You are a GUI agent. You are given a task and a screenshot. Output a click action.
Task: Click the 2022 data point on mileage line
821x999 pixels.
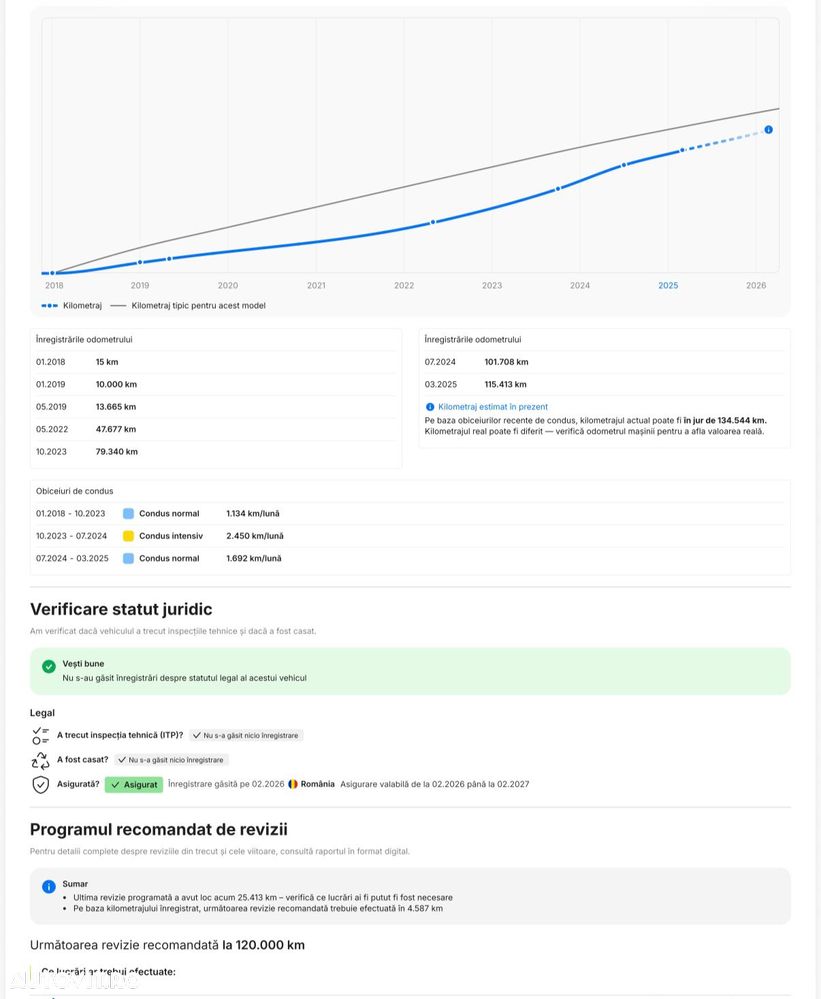click(433, 222)
